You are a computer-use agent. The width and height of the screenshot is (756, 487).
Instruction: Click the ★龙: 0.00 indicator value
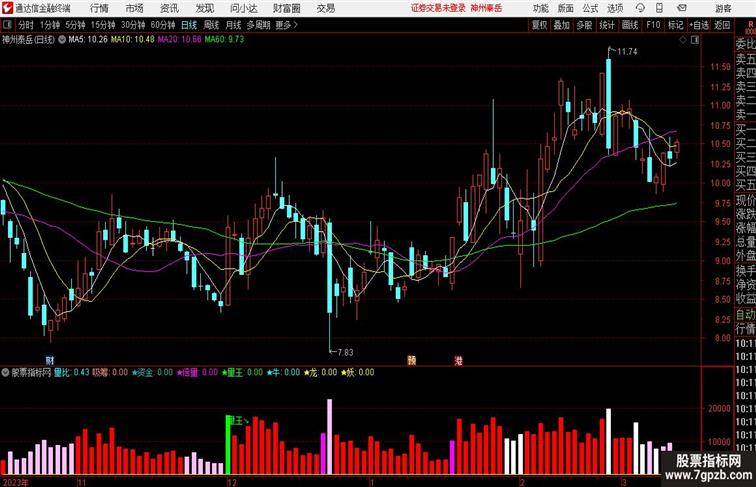click(x=321, y=372)
